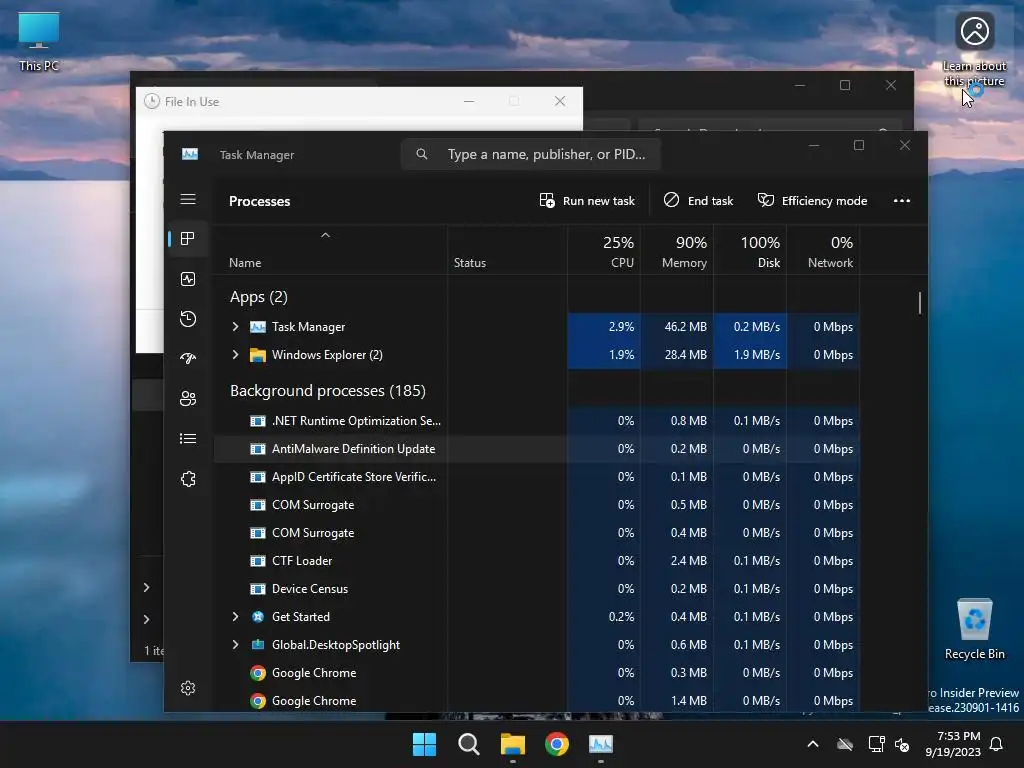The height and width of the screenshot is (768, 1024).
Task: Click the Windows Explorer folder icon in process list
Action: (x=258, y=355)
